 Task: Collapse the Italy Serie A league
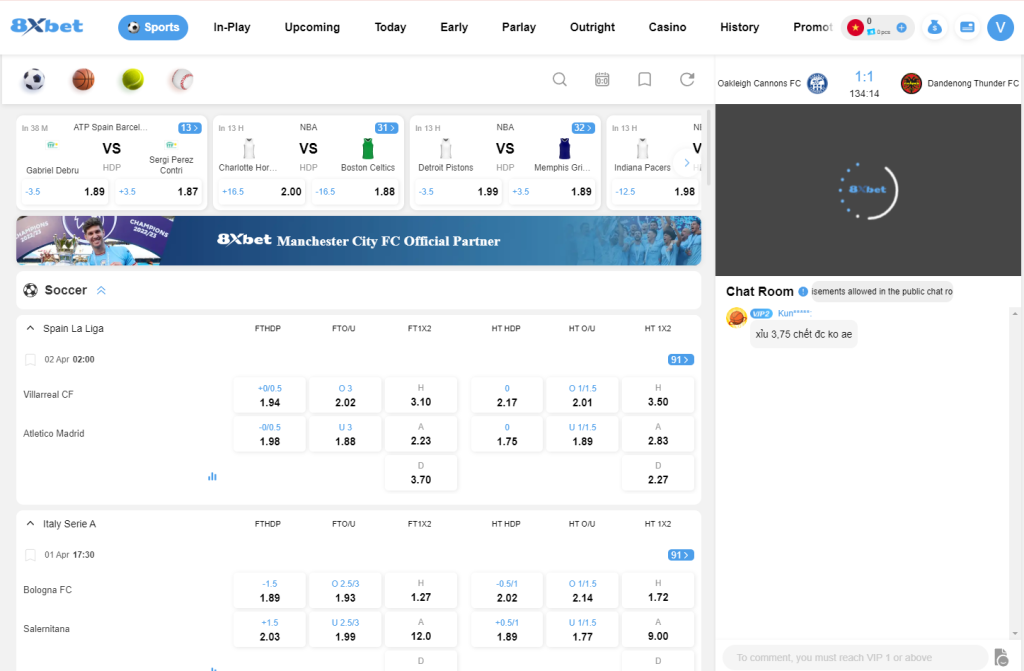click(30, 524)
